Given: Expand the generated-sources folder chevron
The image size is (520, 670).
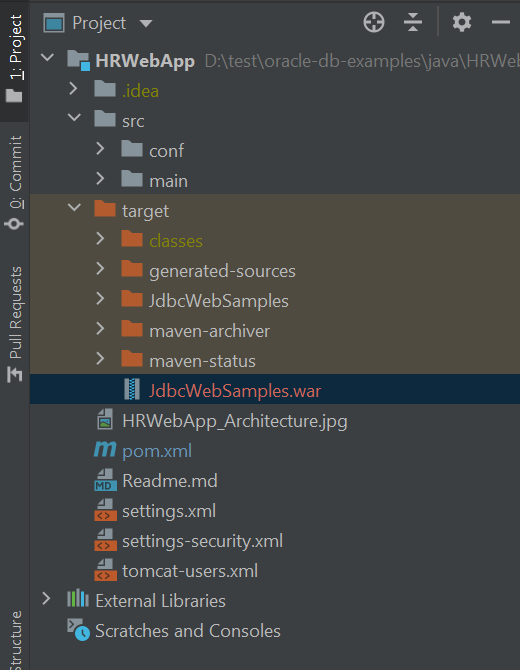Looking at the screenshot, I should 100,269.
